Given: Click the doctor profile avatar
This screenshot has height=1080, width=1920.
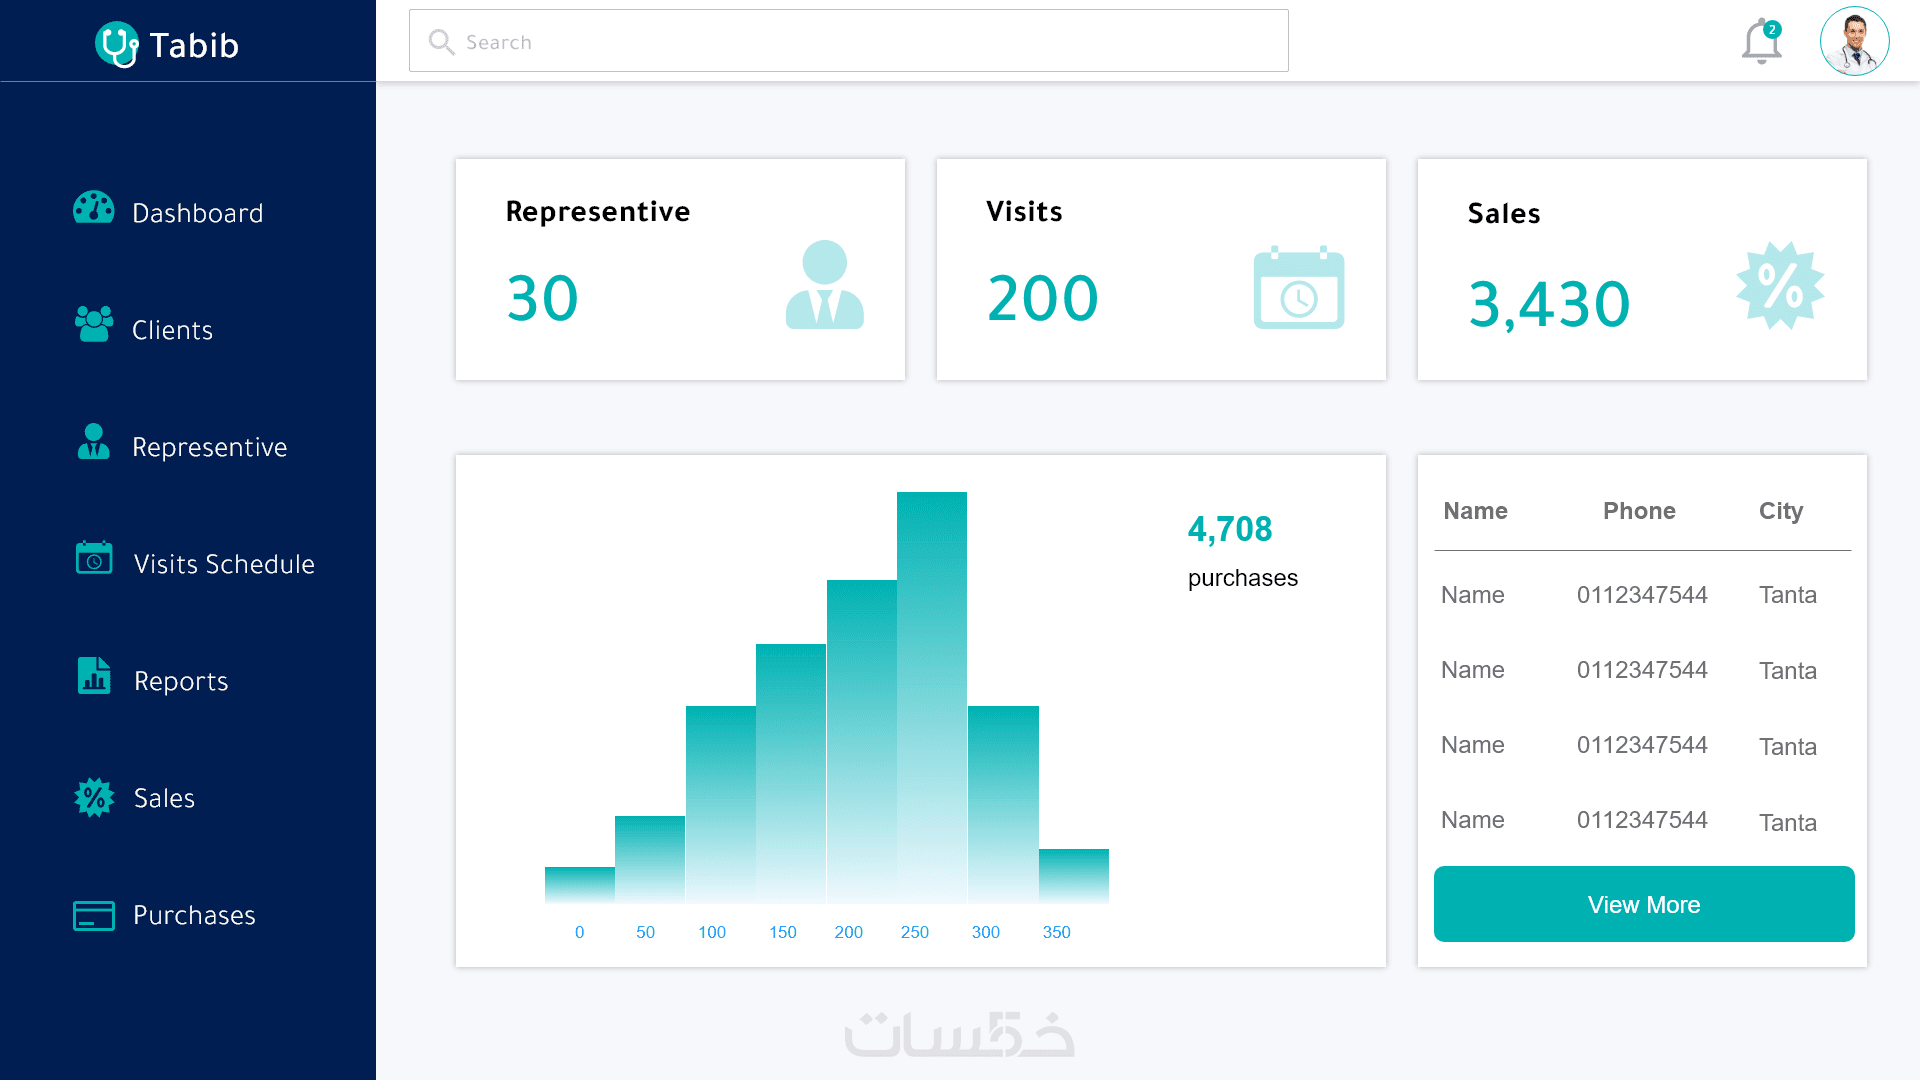Looking at the screenshot, I should click(x=1854, y=42).
